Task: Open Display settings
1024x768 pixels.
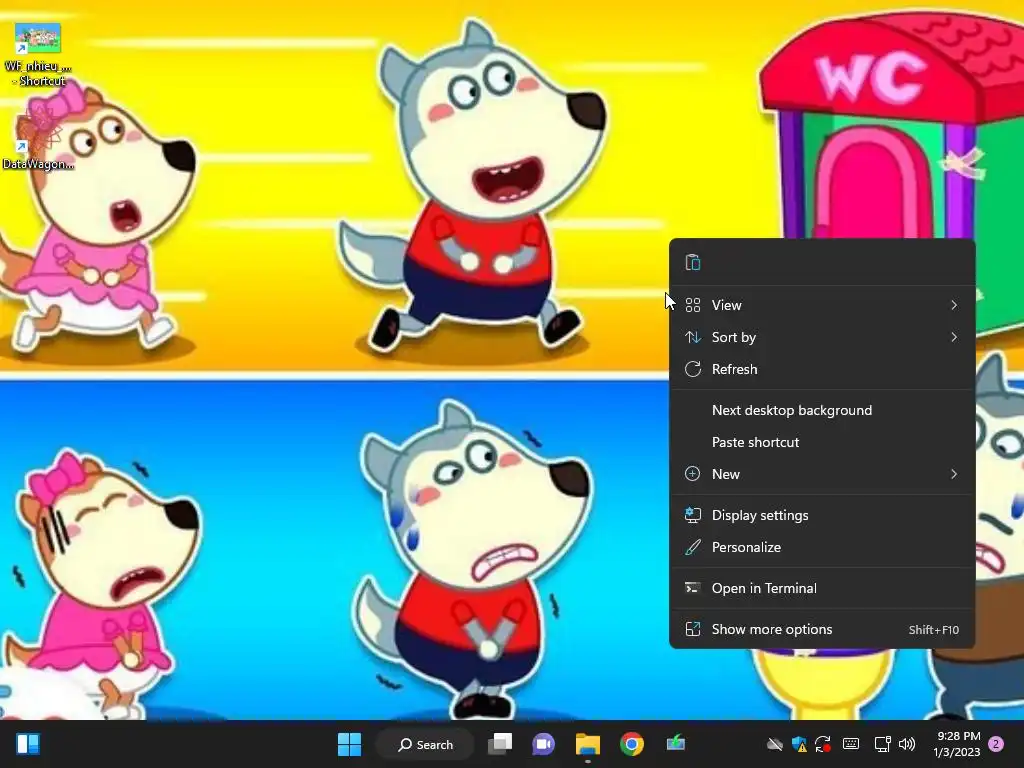Action: point(822,515)
